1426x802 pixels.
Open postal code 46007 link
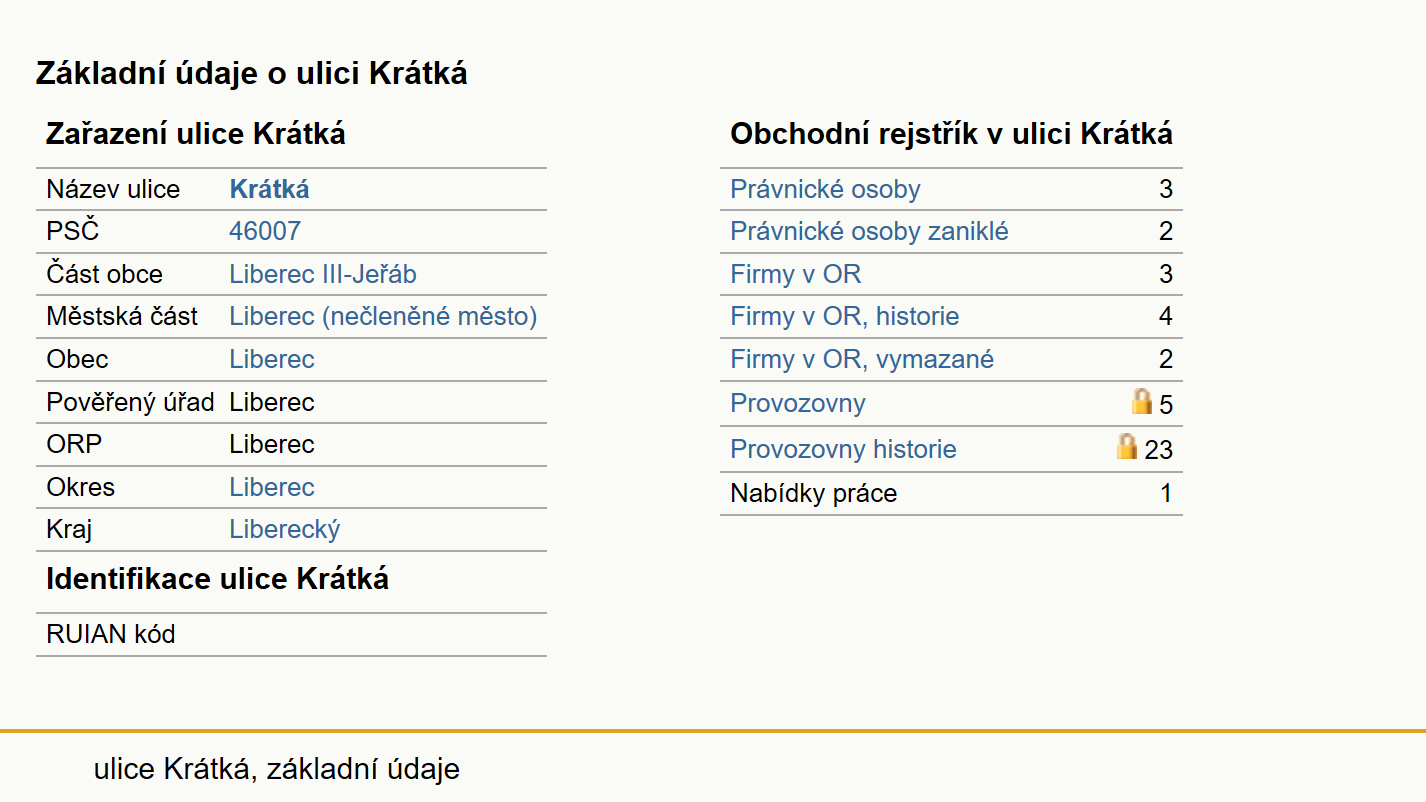pos(265,232)
